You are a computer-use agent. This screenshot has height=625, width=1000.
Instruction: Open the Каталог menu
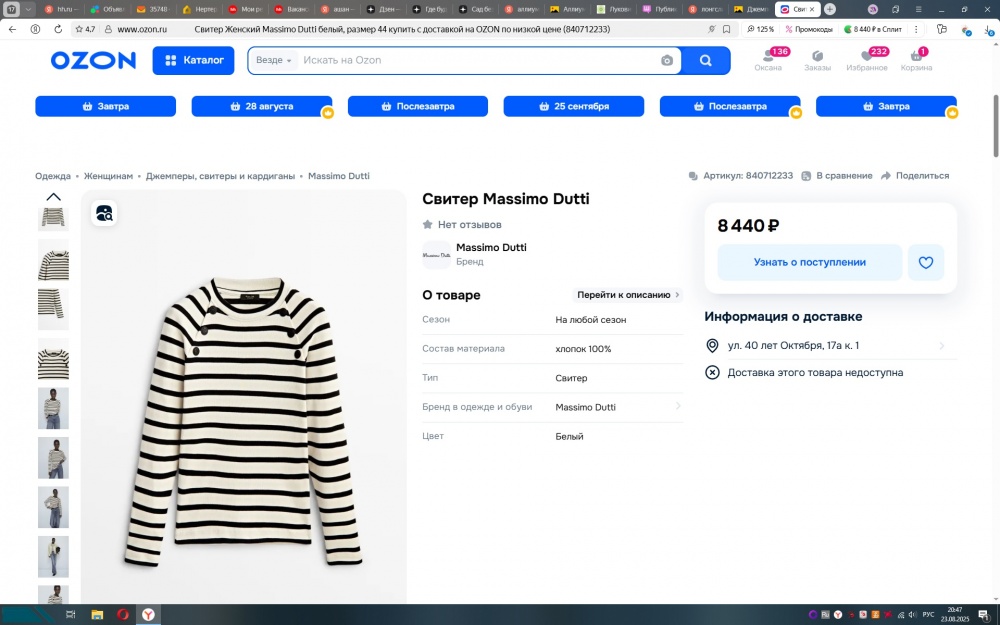click(193, 61)
